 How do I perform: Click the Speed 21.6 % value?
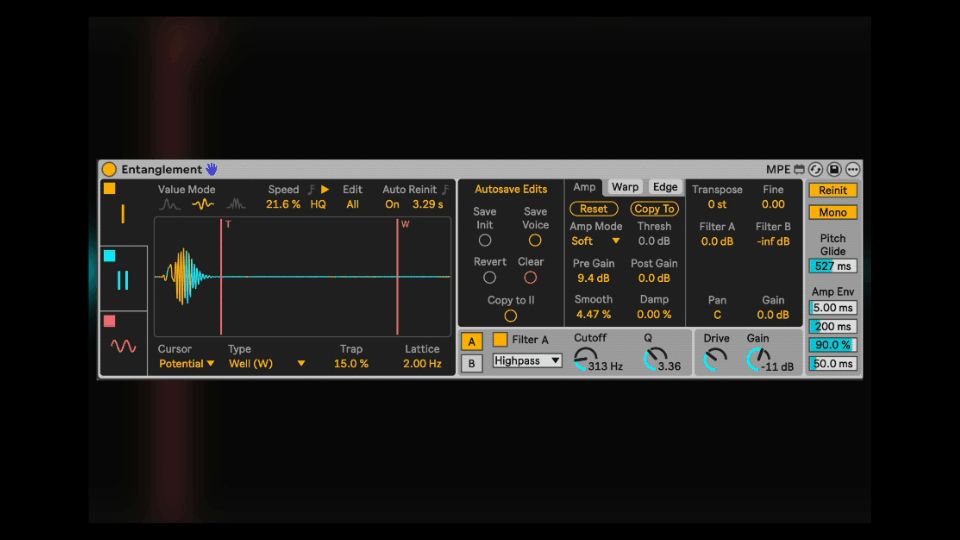coord(283,204)
